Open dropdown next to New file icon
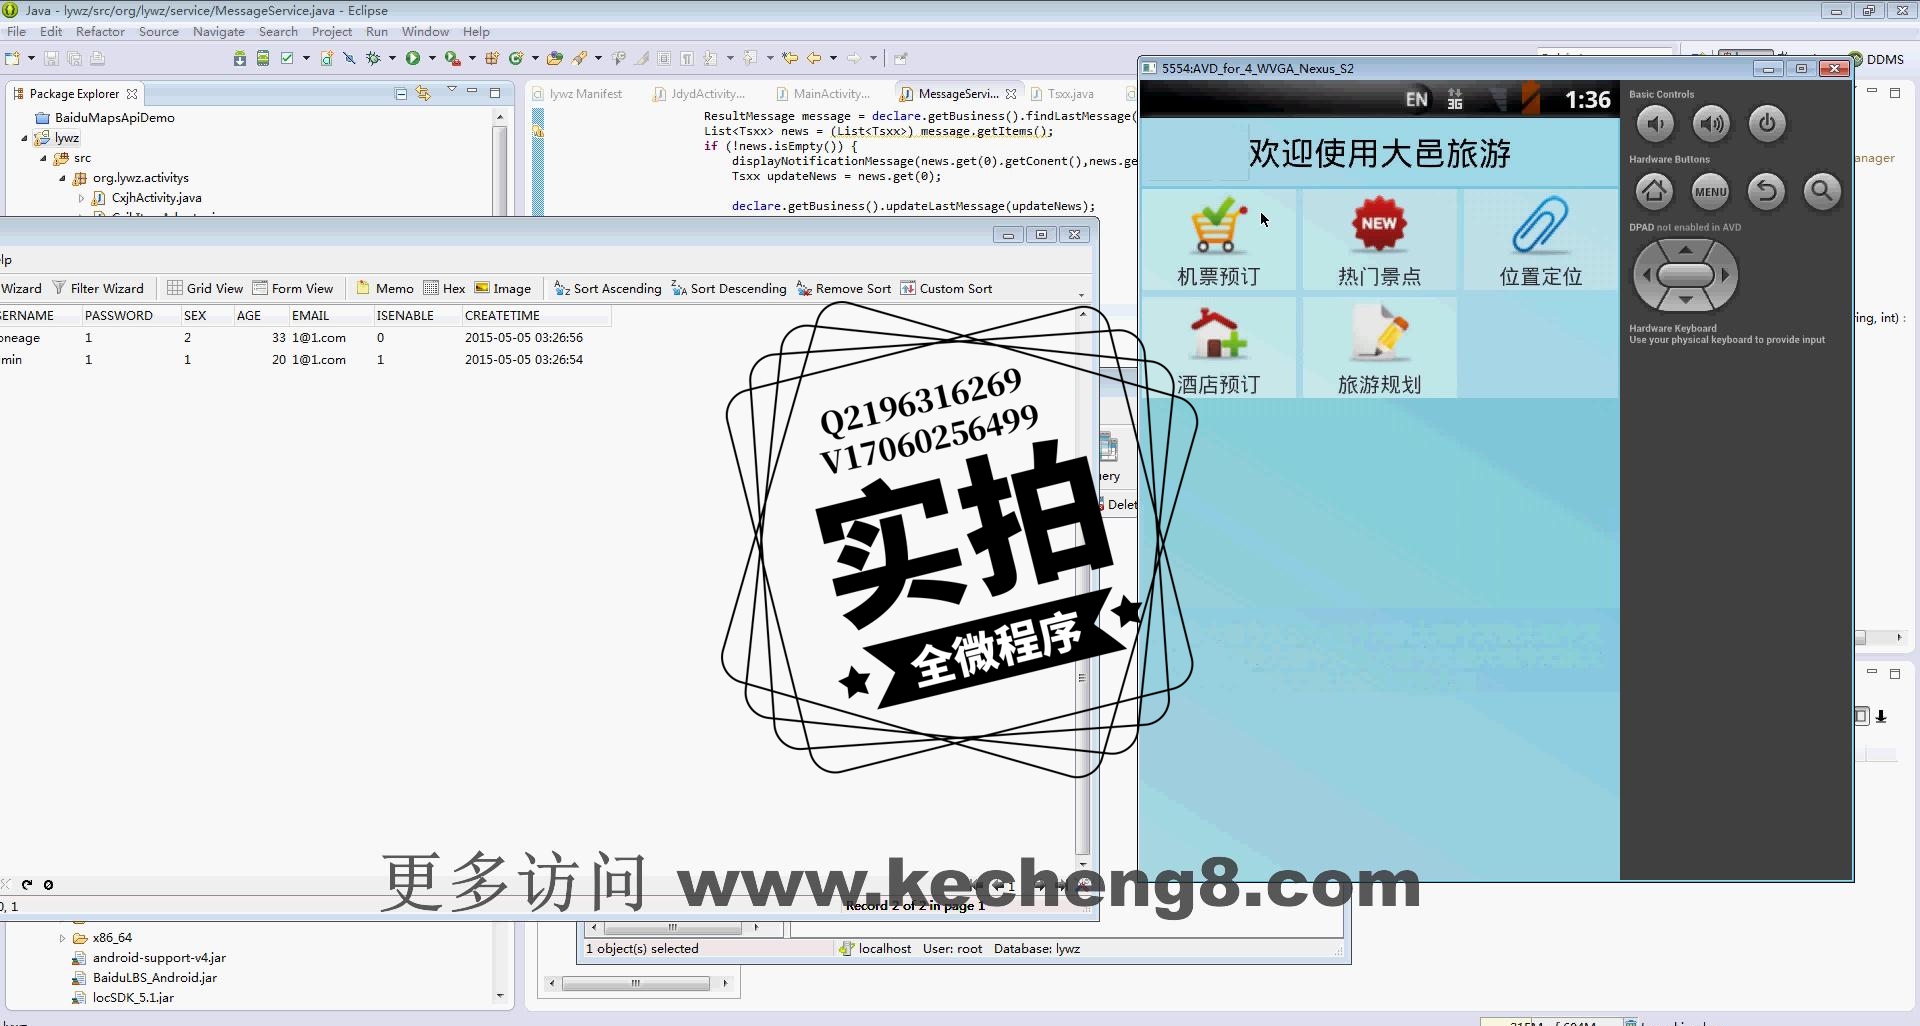The height and width of the screenshot is (1026, 1920). click(x=31, y=58)
